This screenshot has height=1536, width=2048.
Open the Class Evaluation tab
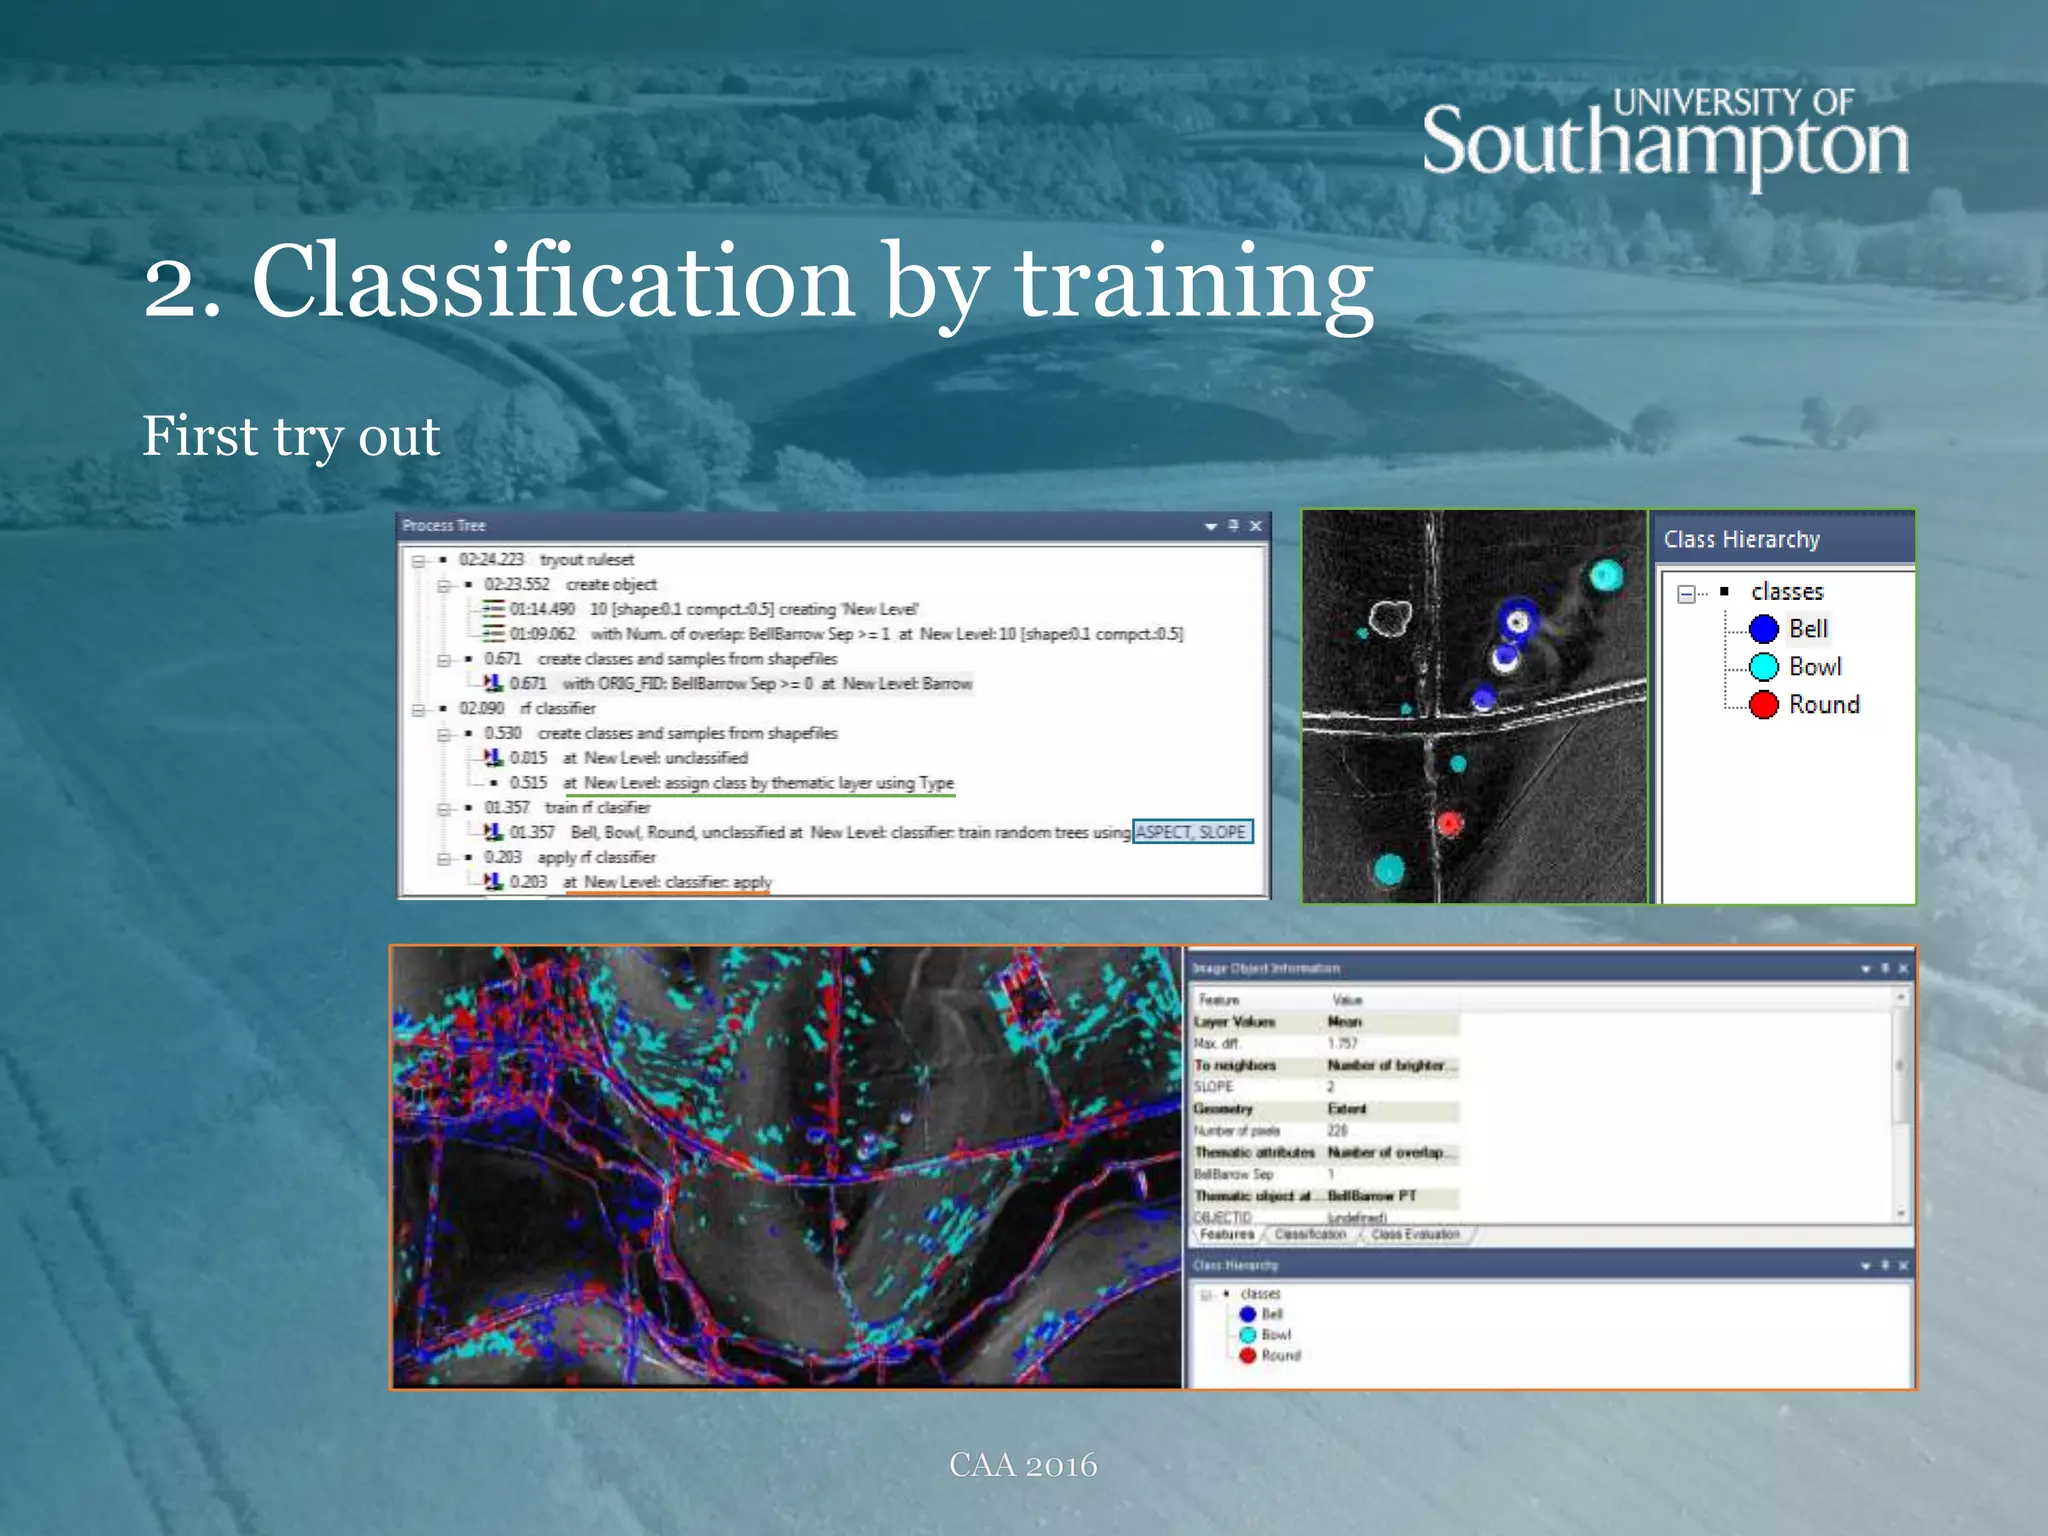click(x=1415, y=1235)
